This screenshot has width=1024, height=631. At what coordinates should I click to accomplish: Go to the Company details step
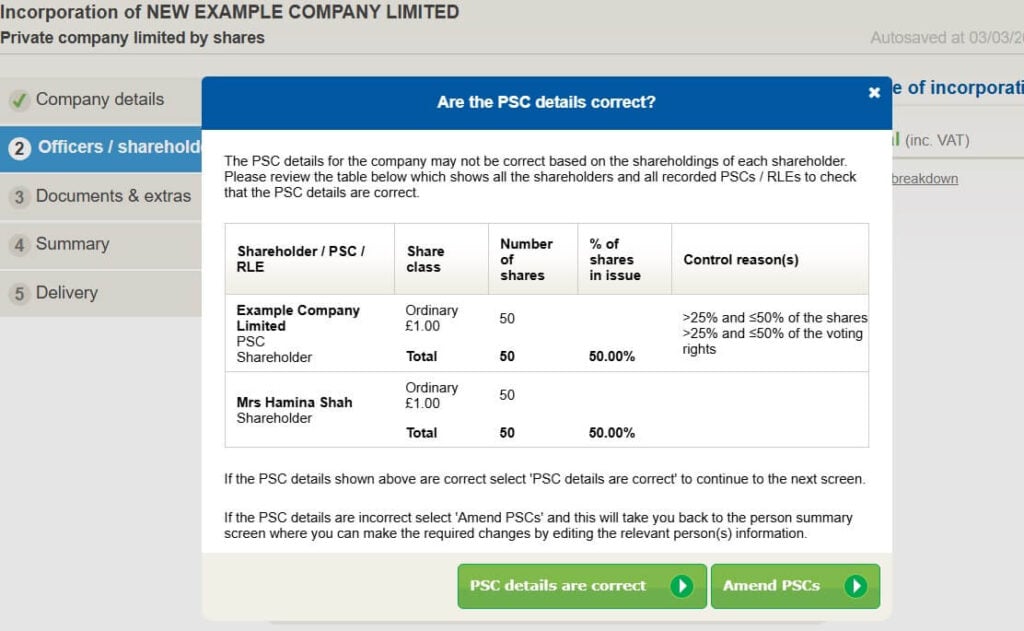coord(99,100)
